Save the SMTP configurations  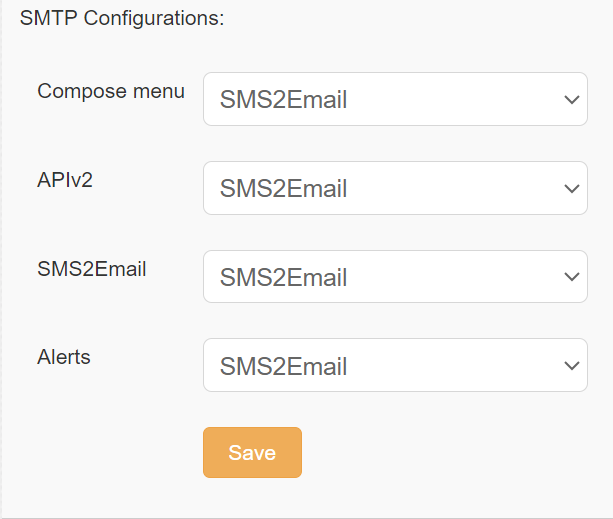(x=252, y=452)
